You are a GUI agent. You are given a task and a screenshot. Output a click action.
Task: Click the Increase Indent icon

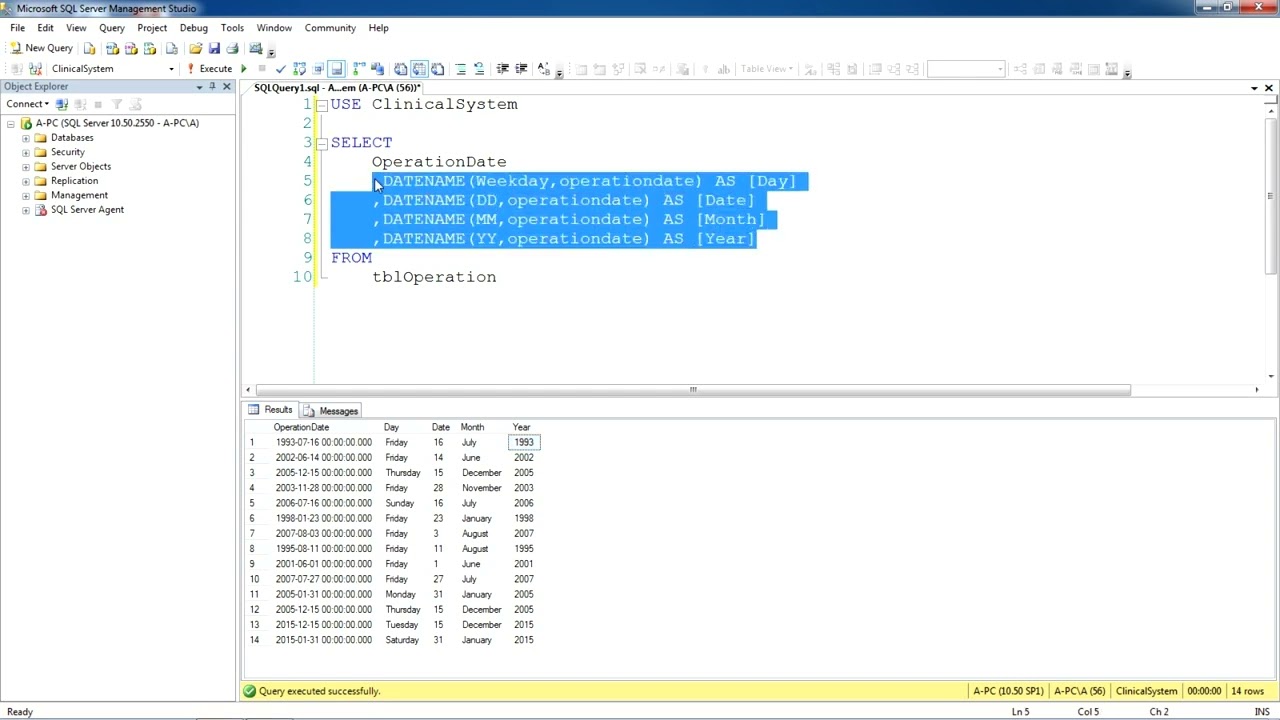522,69
